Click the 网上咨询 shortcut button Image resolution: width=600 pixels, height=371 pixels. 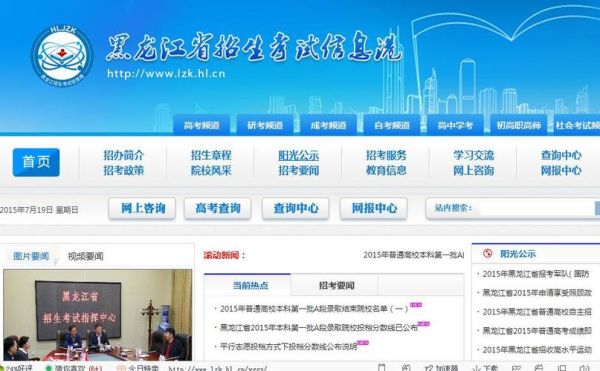click(x=143, y=208)
